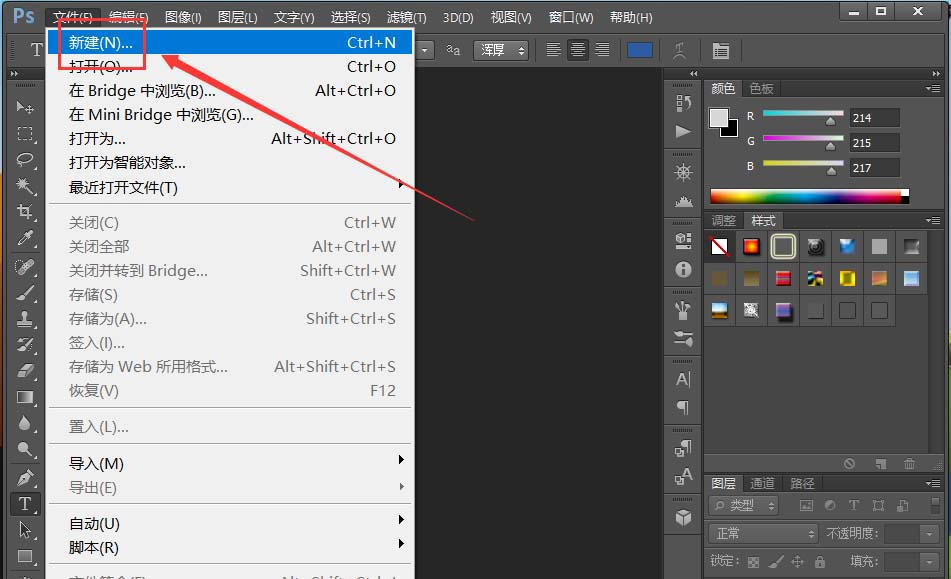Click the B value field showing 217
Image resolution: width=951 pixels, height=579 pixels.
point(874,167)
